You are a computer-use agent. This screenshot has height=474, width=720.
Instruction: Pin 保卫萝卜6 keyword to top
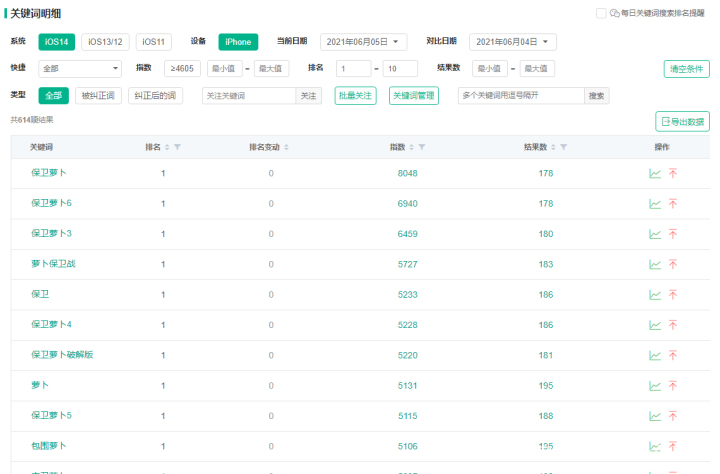[x=673, y=204]
